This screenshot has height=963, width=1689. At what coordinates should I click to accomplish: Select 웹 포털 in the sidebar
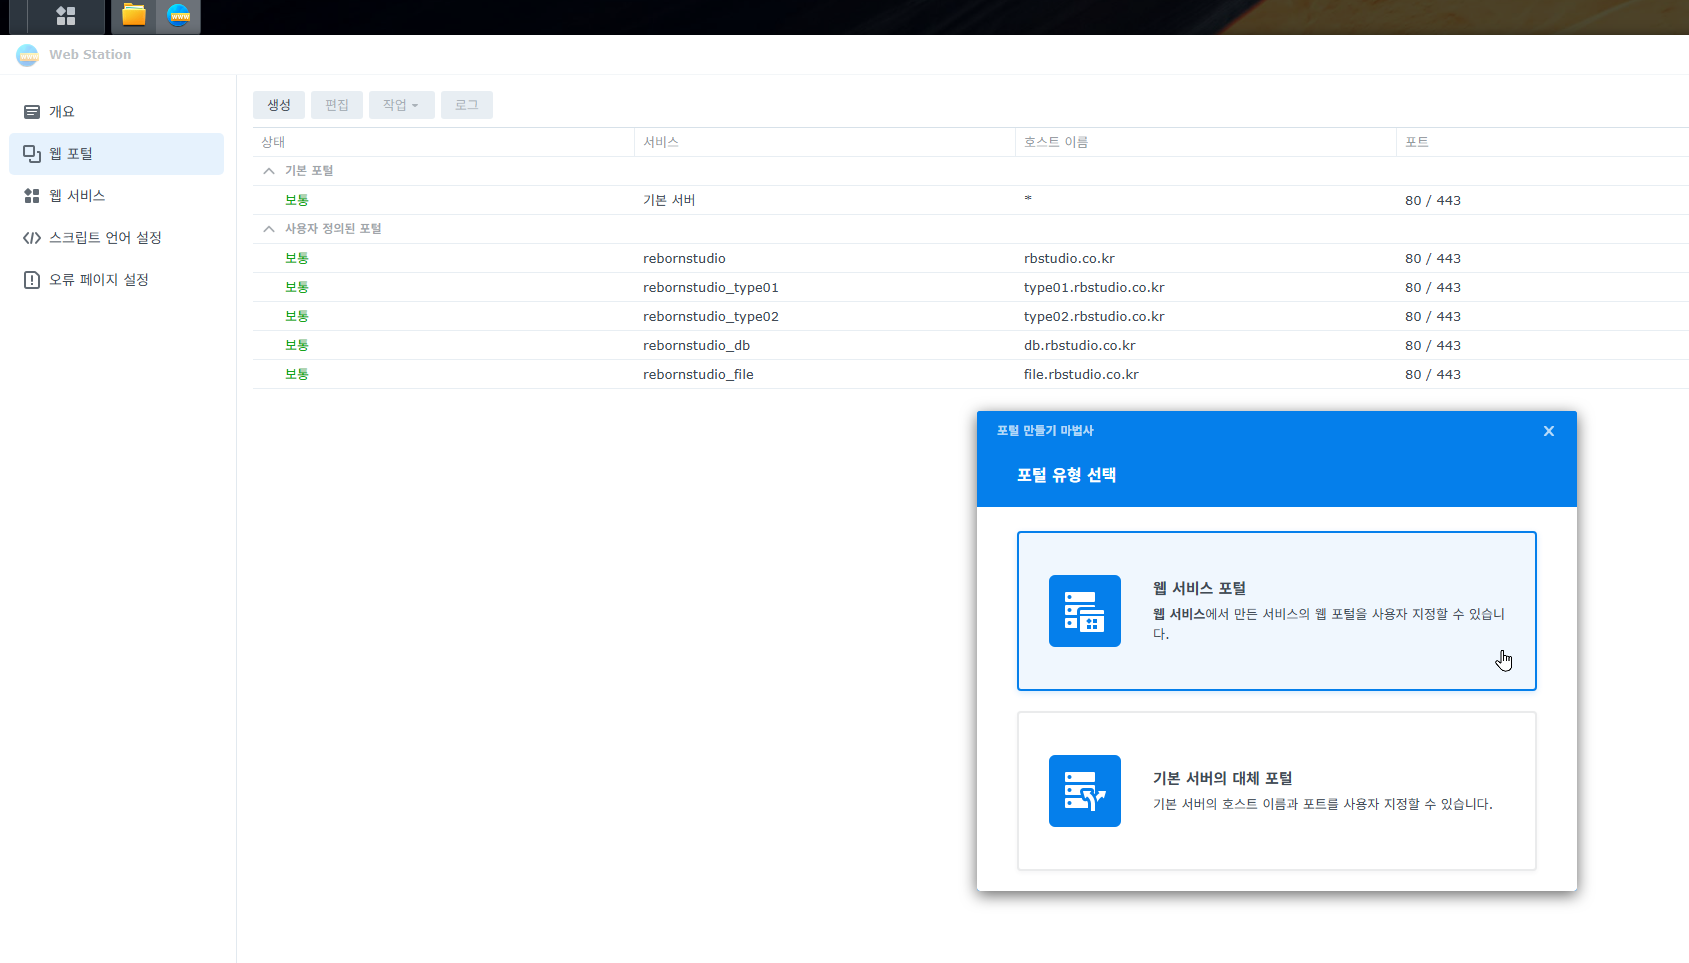point(116,154)
